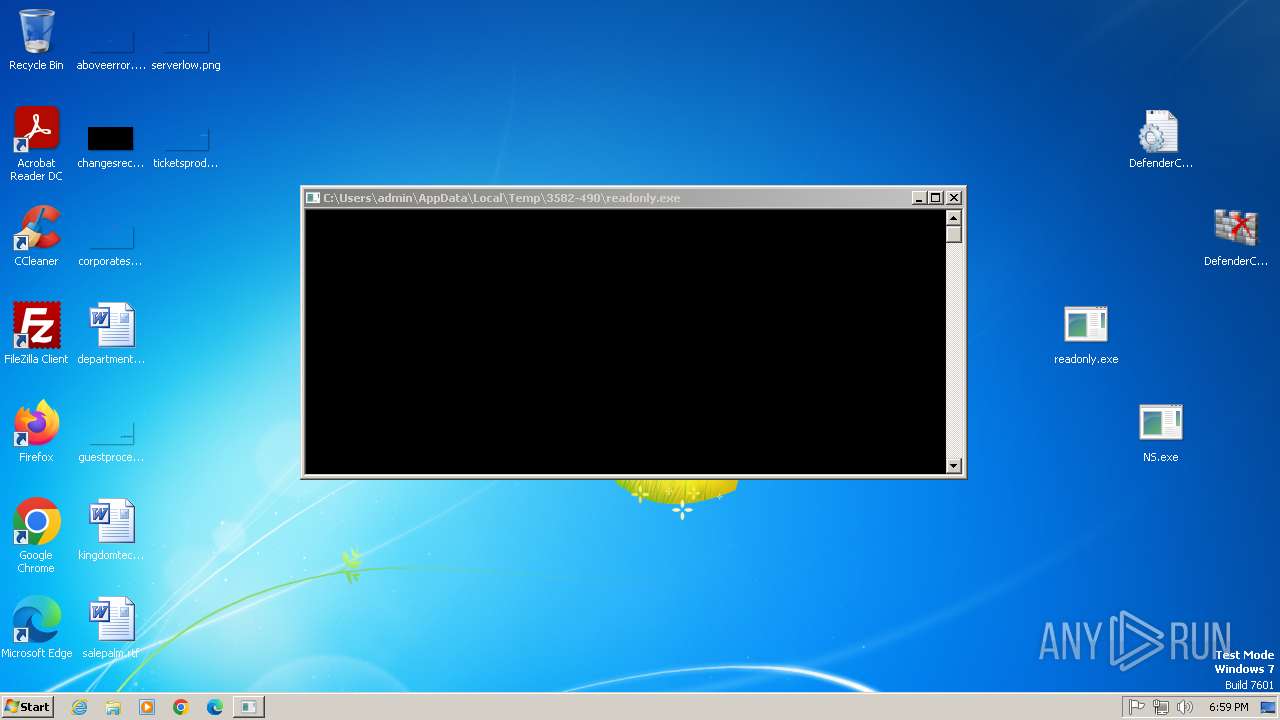Launch Google Chrome desktop shortcut

pos(36,536)
